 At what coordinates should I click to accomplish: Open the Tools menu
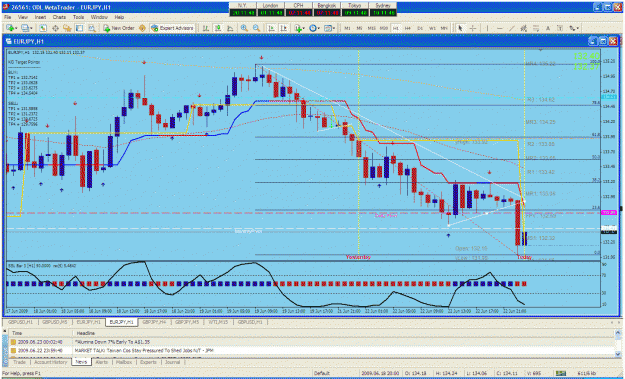(x=79, y=18)
